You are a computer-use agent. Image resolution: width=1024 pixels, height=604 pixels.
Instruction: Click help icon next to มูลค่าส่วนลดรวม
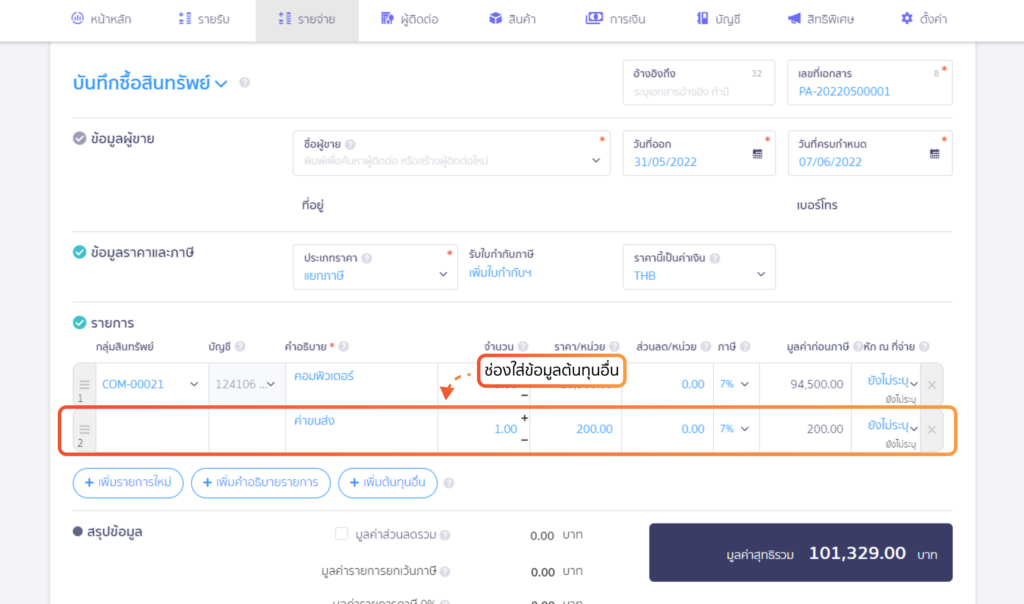pos(445,535)
